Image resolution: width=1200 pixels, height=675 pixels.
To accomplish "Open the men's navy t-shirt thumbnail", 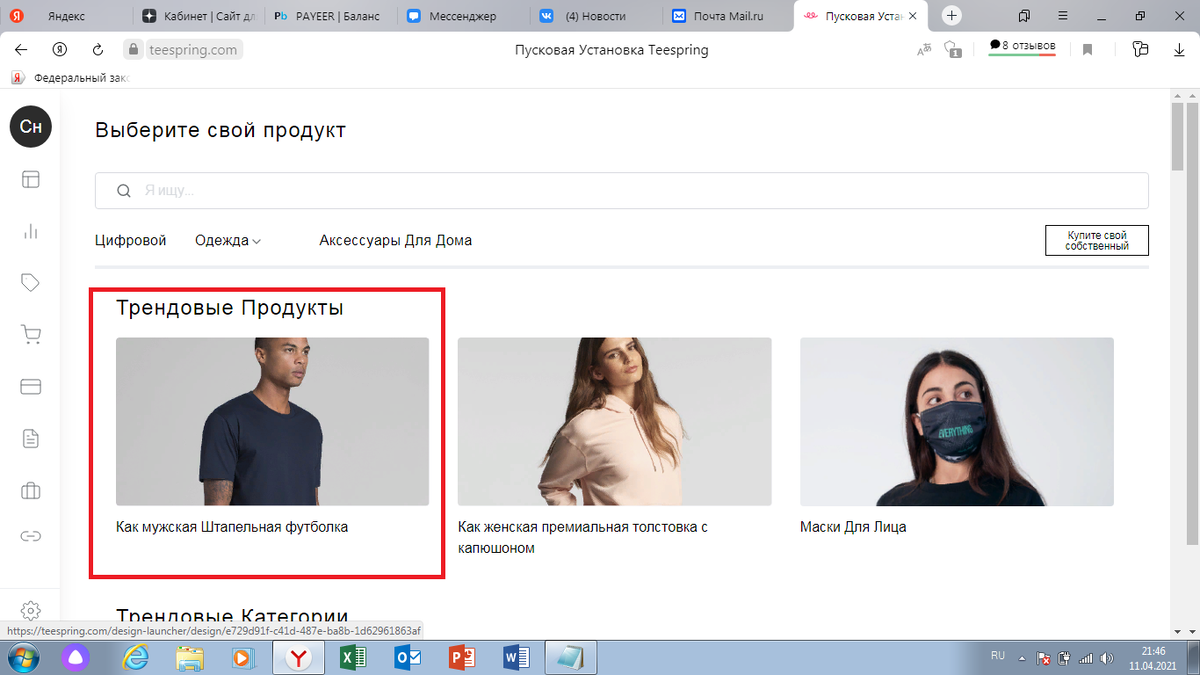I will [272, 421].
